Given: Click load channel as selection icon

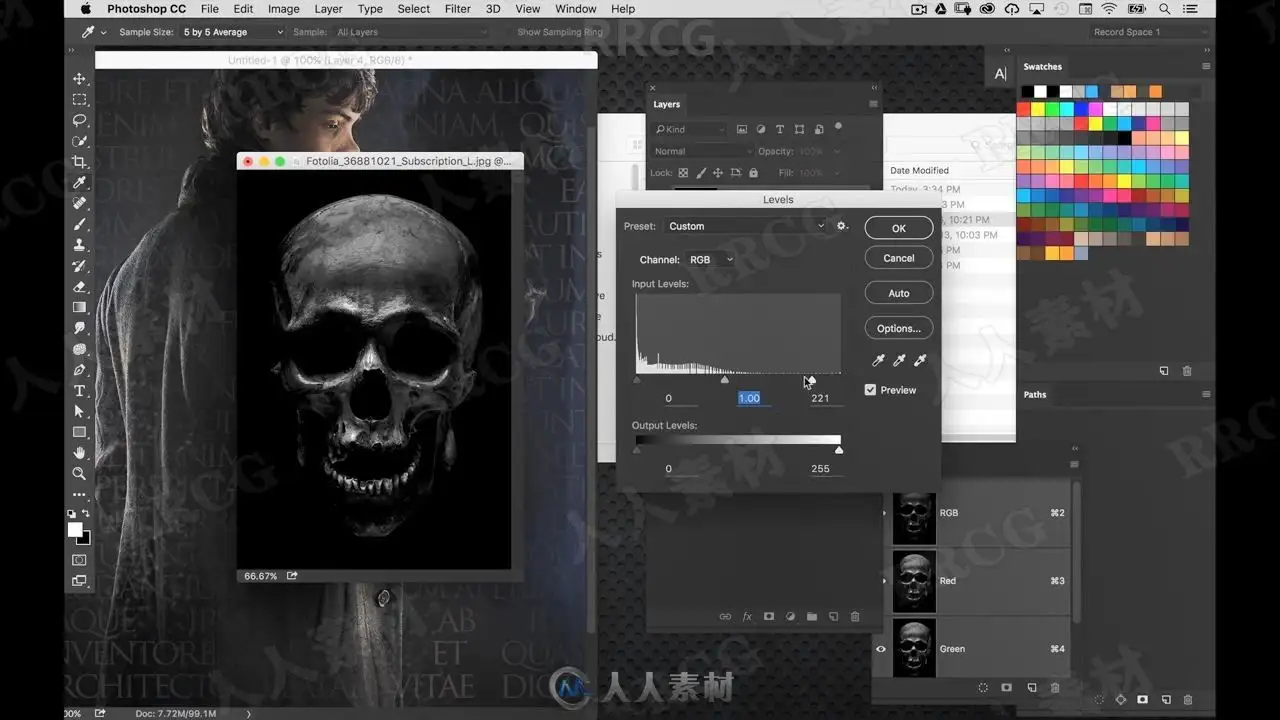Looking at the screenshot, I should coord(983,688).
